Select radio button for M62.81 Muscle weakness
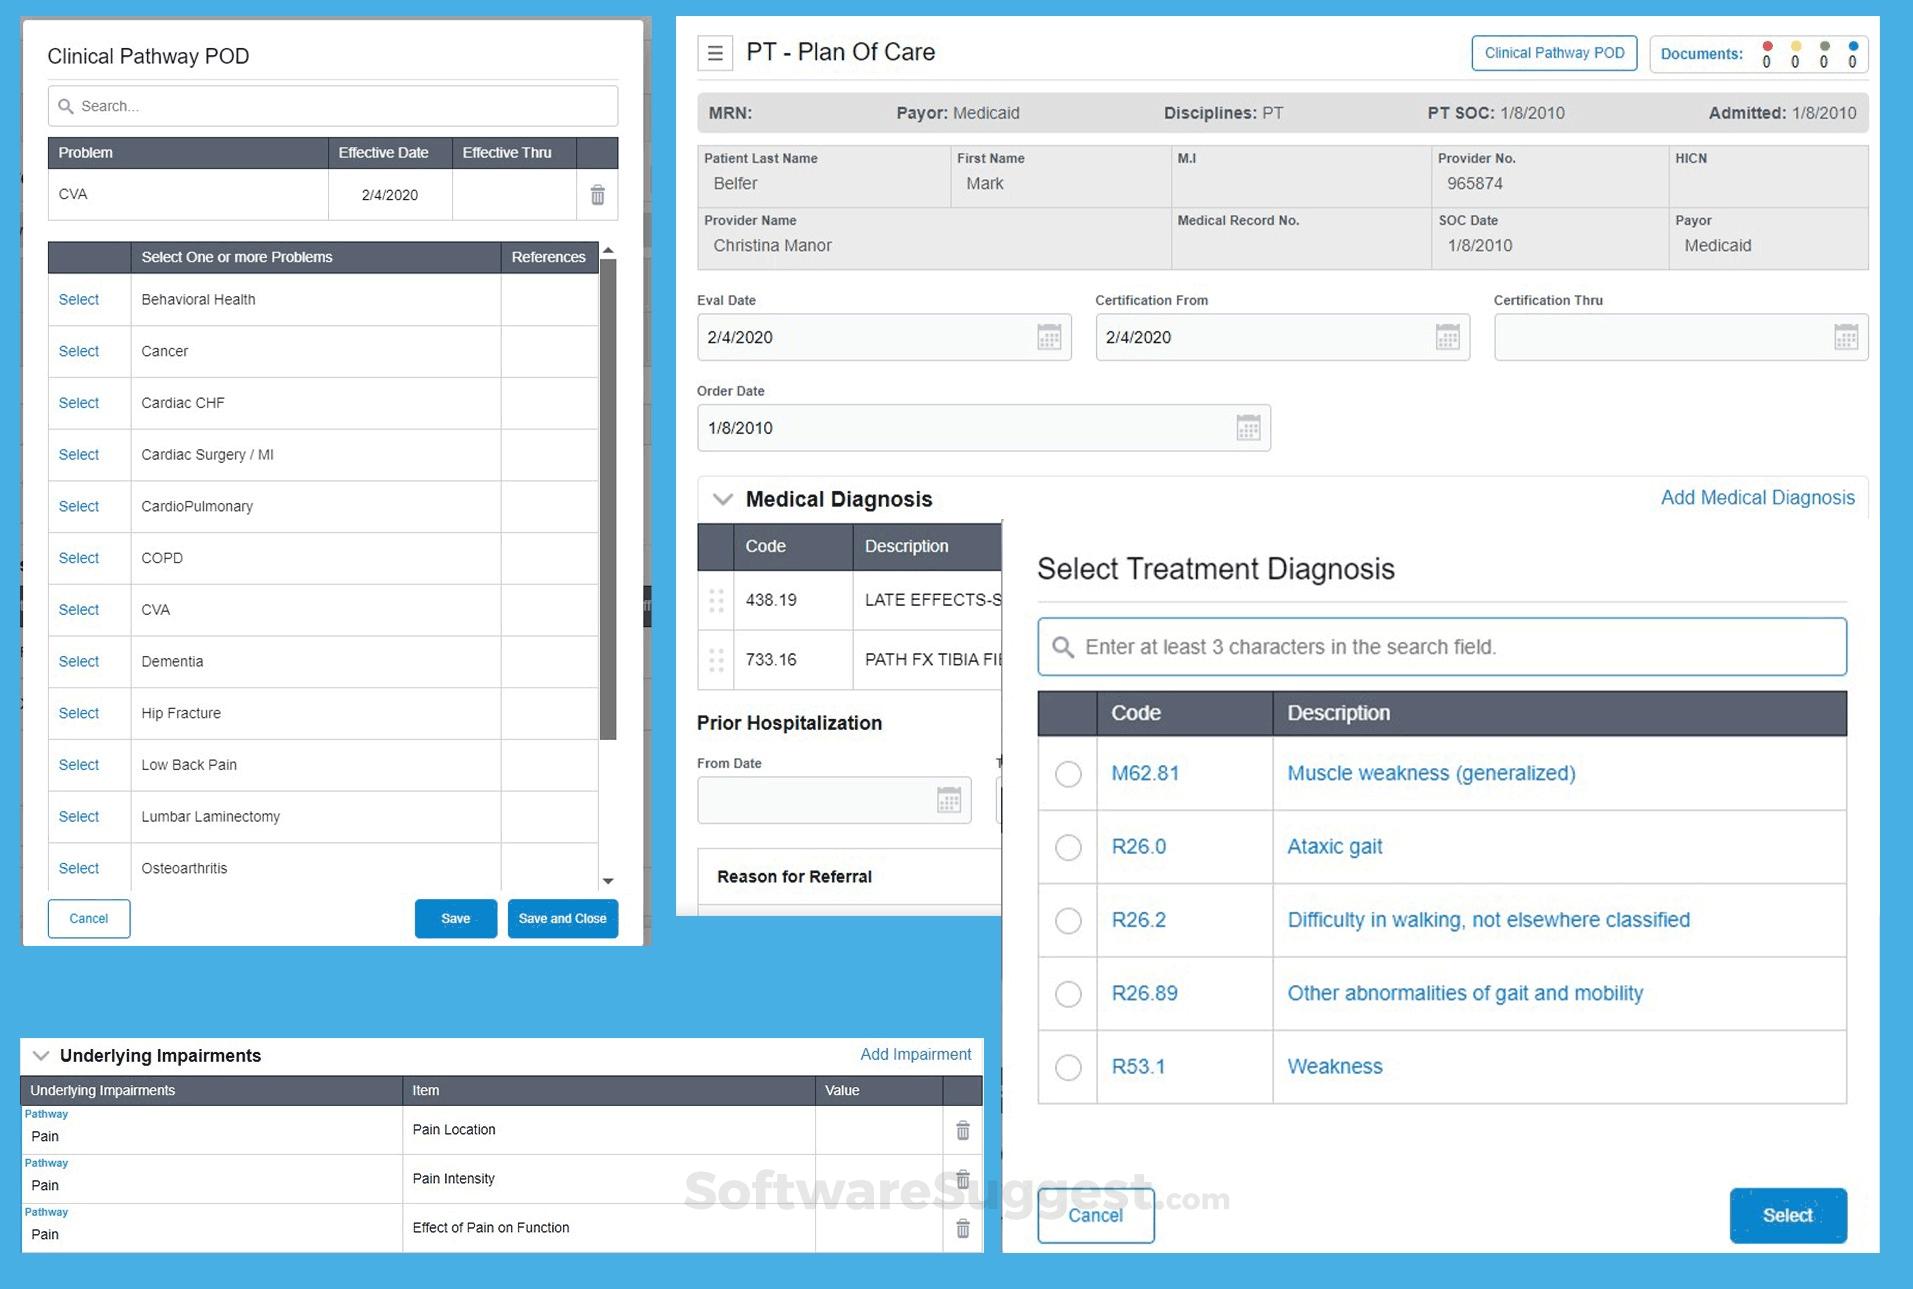 (1068, 774)
